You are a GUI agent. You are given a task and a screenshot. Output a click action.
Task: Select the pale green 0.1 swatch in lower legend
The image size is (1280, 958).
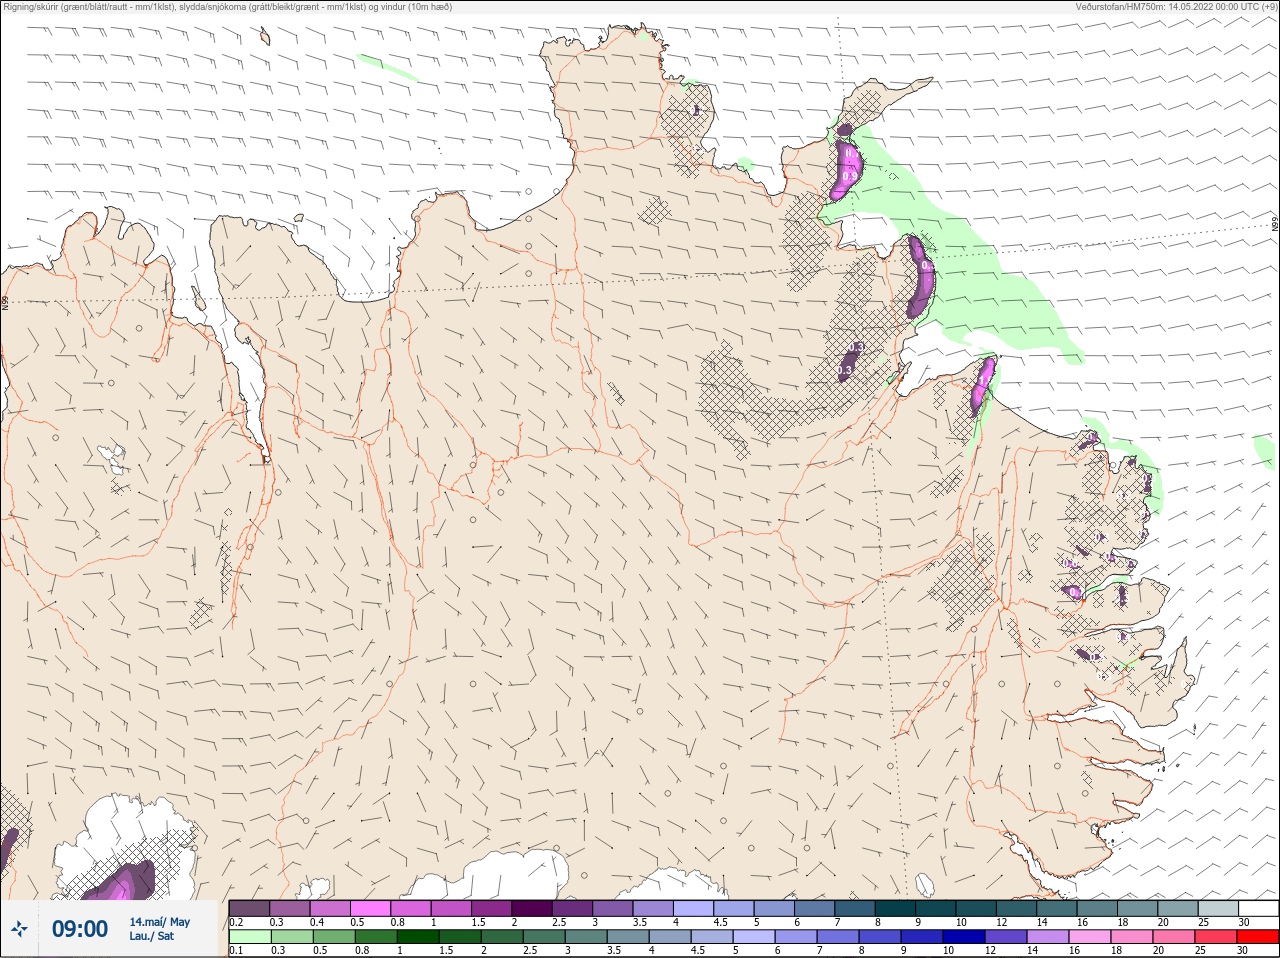coord(249,937)
